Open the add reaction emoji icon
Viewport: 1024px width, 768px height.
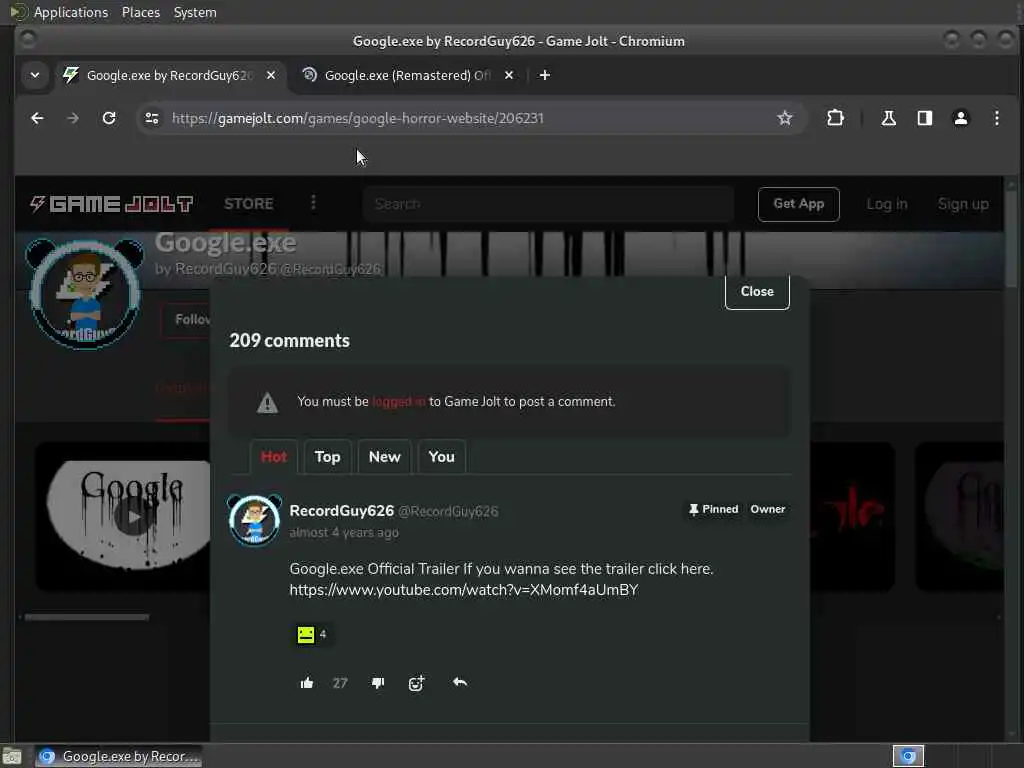click(417, 683)
